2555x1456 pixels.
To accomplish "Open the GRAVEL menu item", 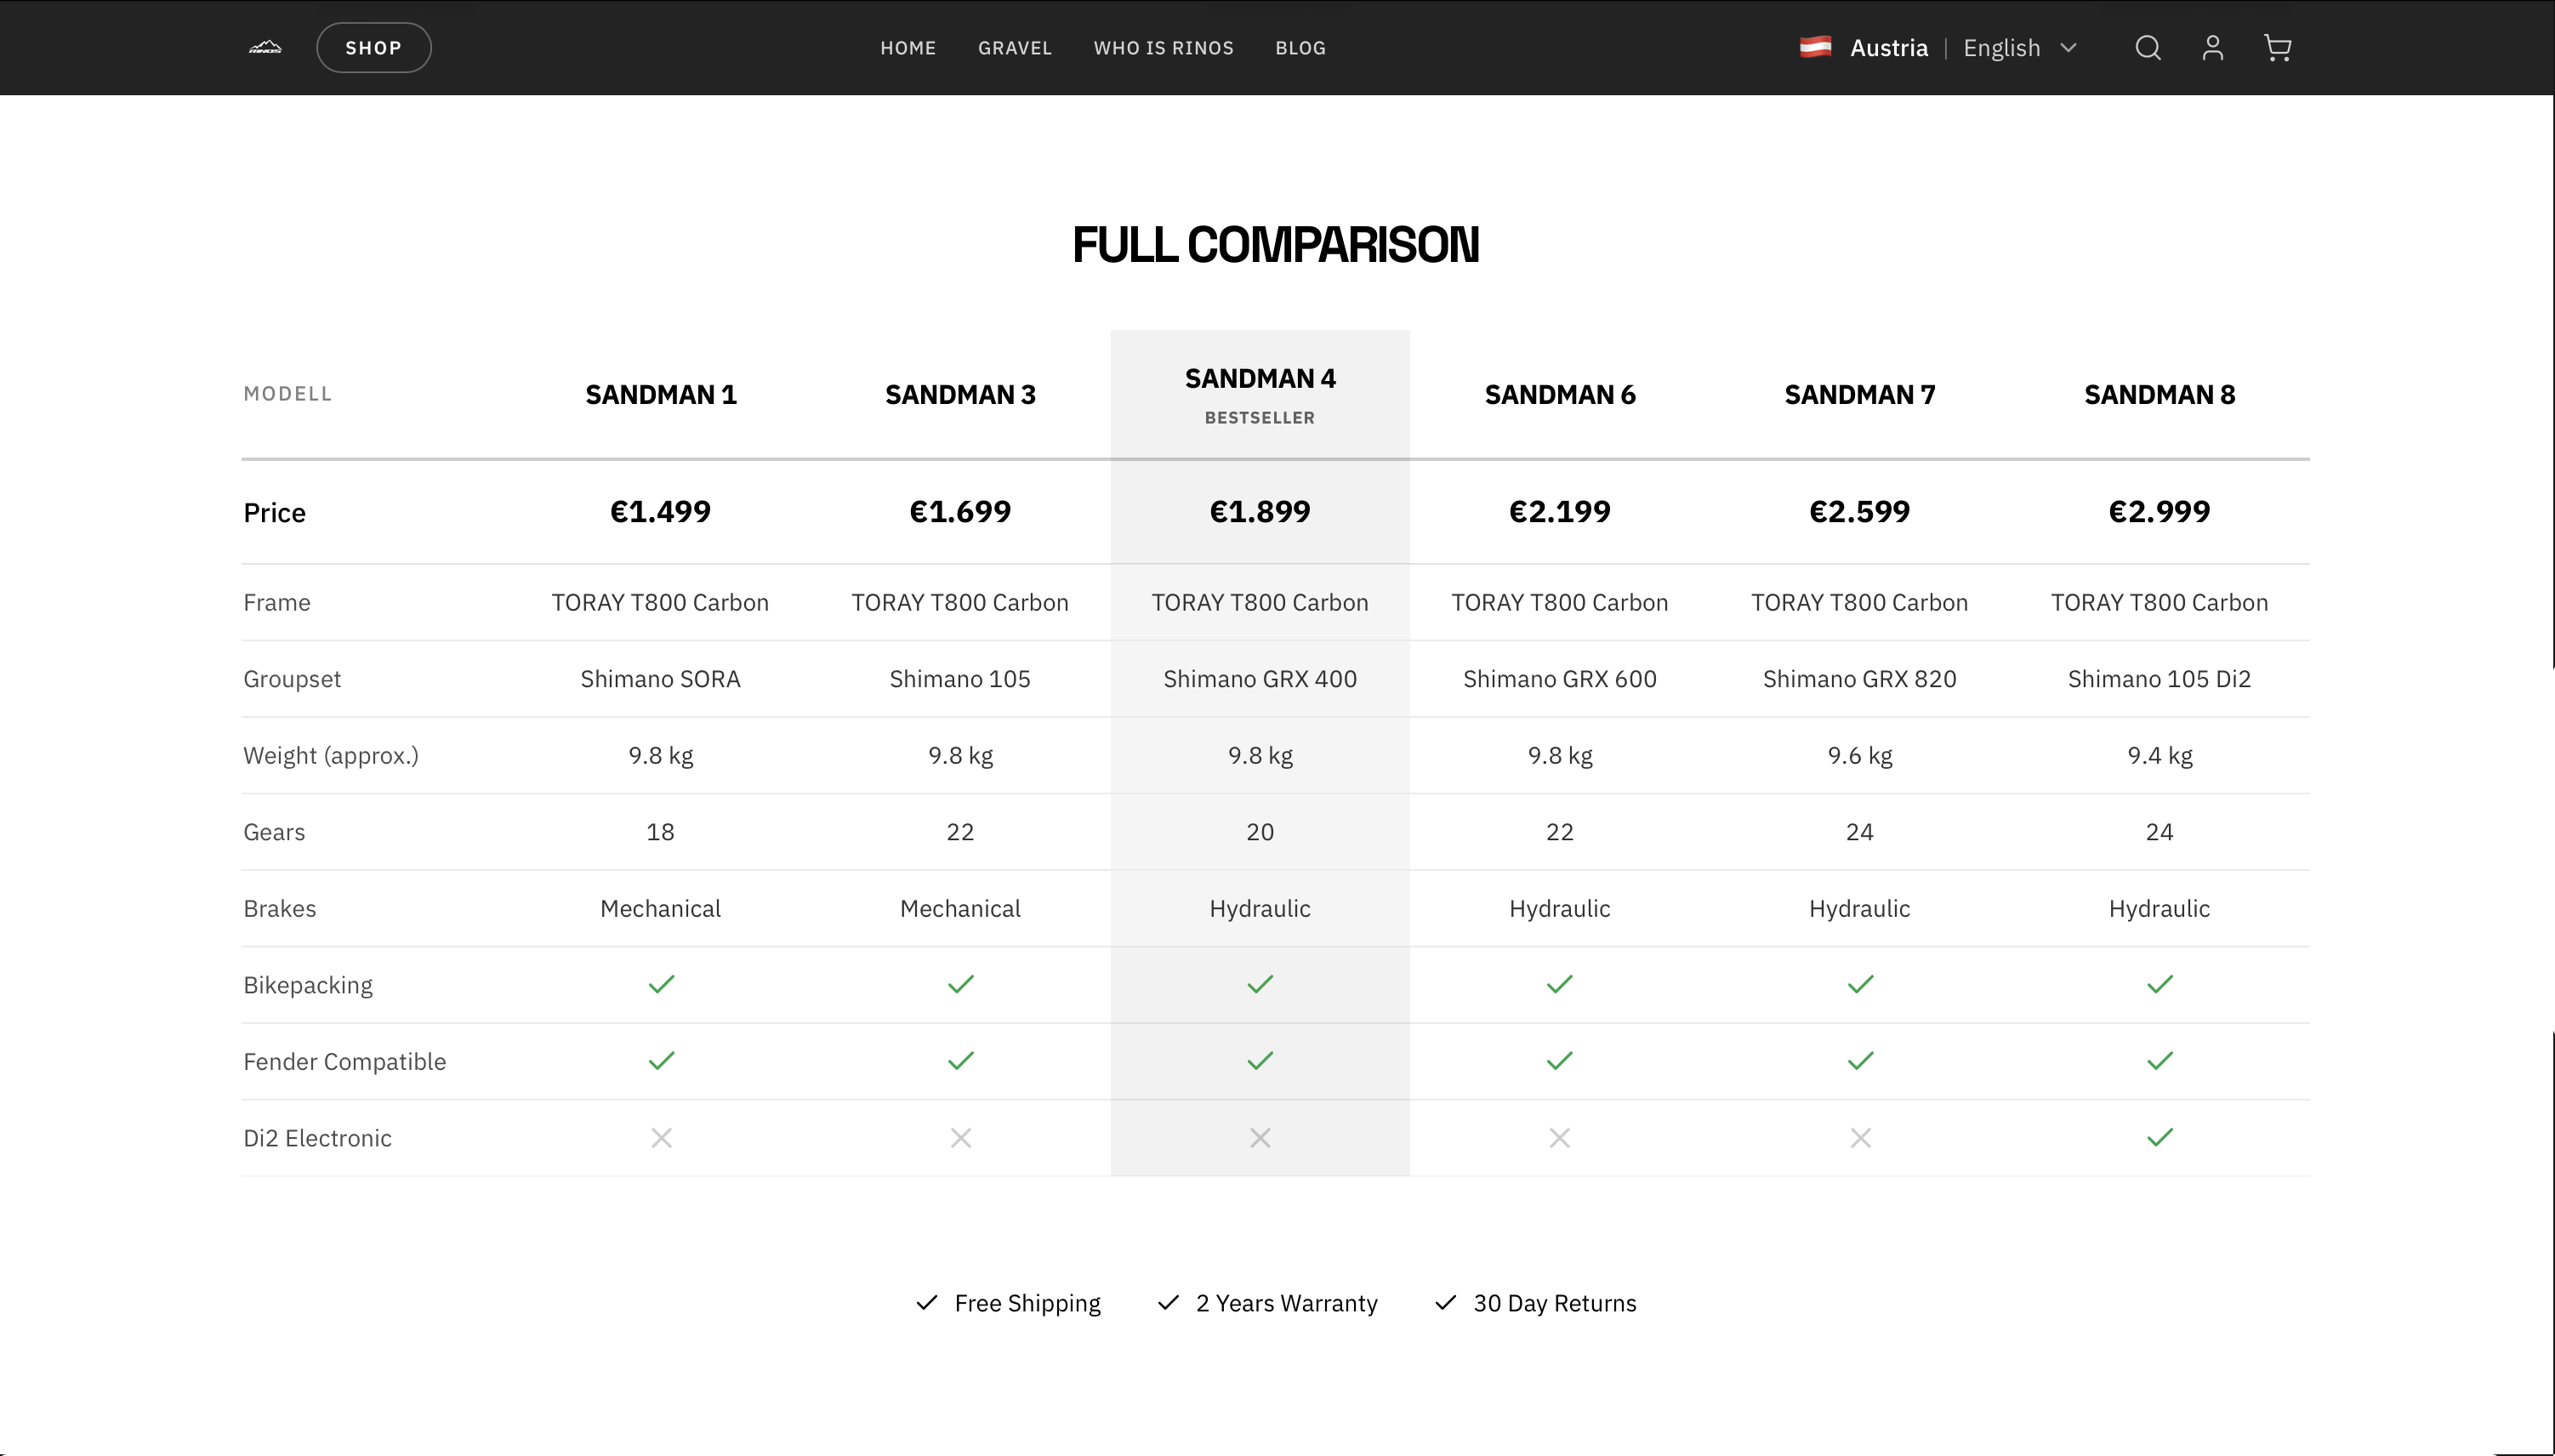I will 1015,48.
